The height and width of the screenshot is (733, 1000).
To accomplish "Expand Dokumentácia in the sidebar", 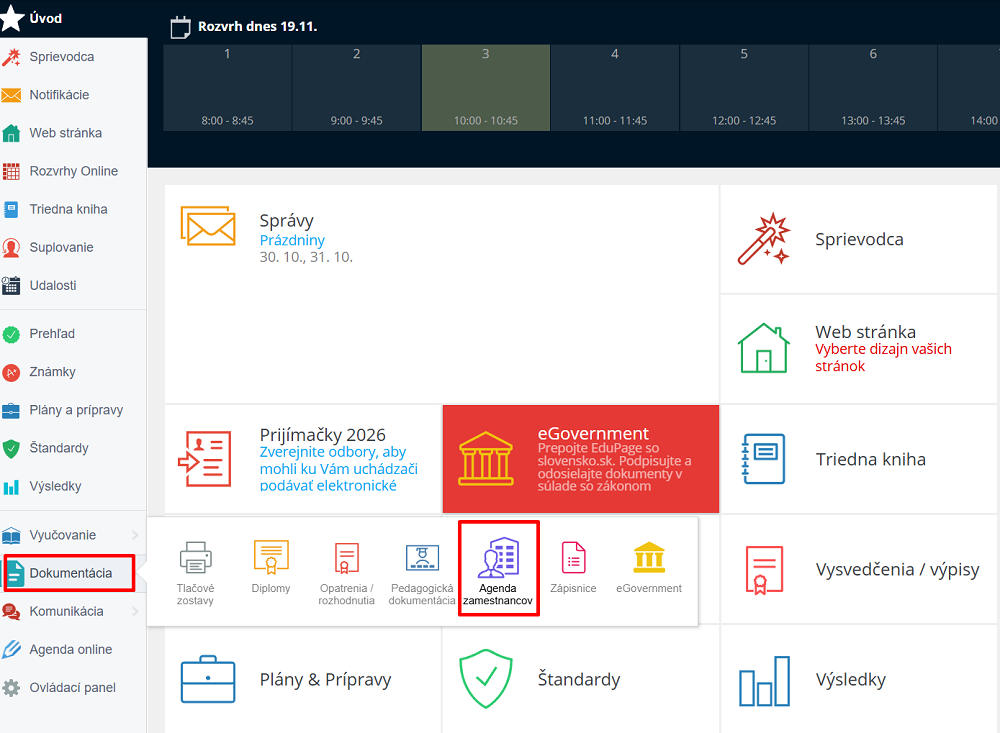I will 70,573.
